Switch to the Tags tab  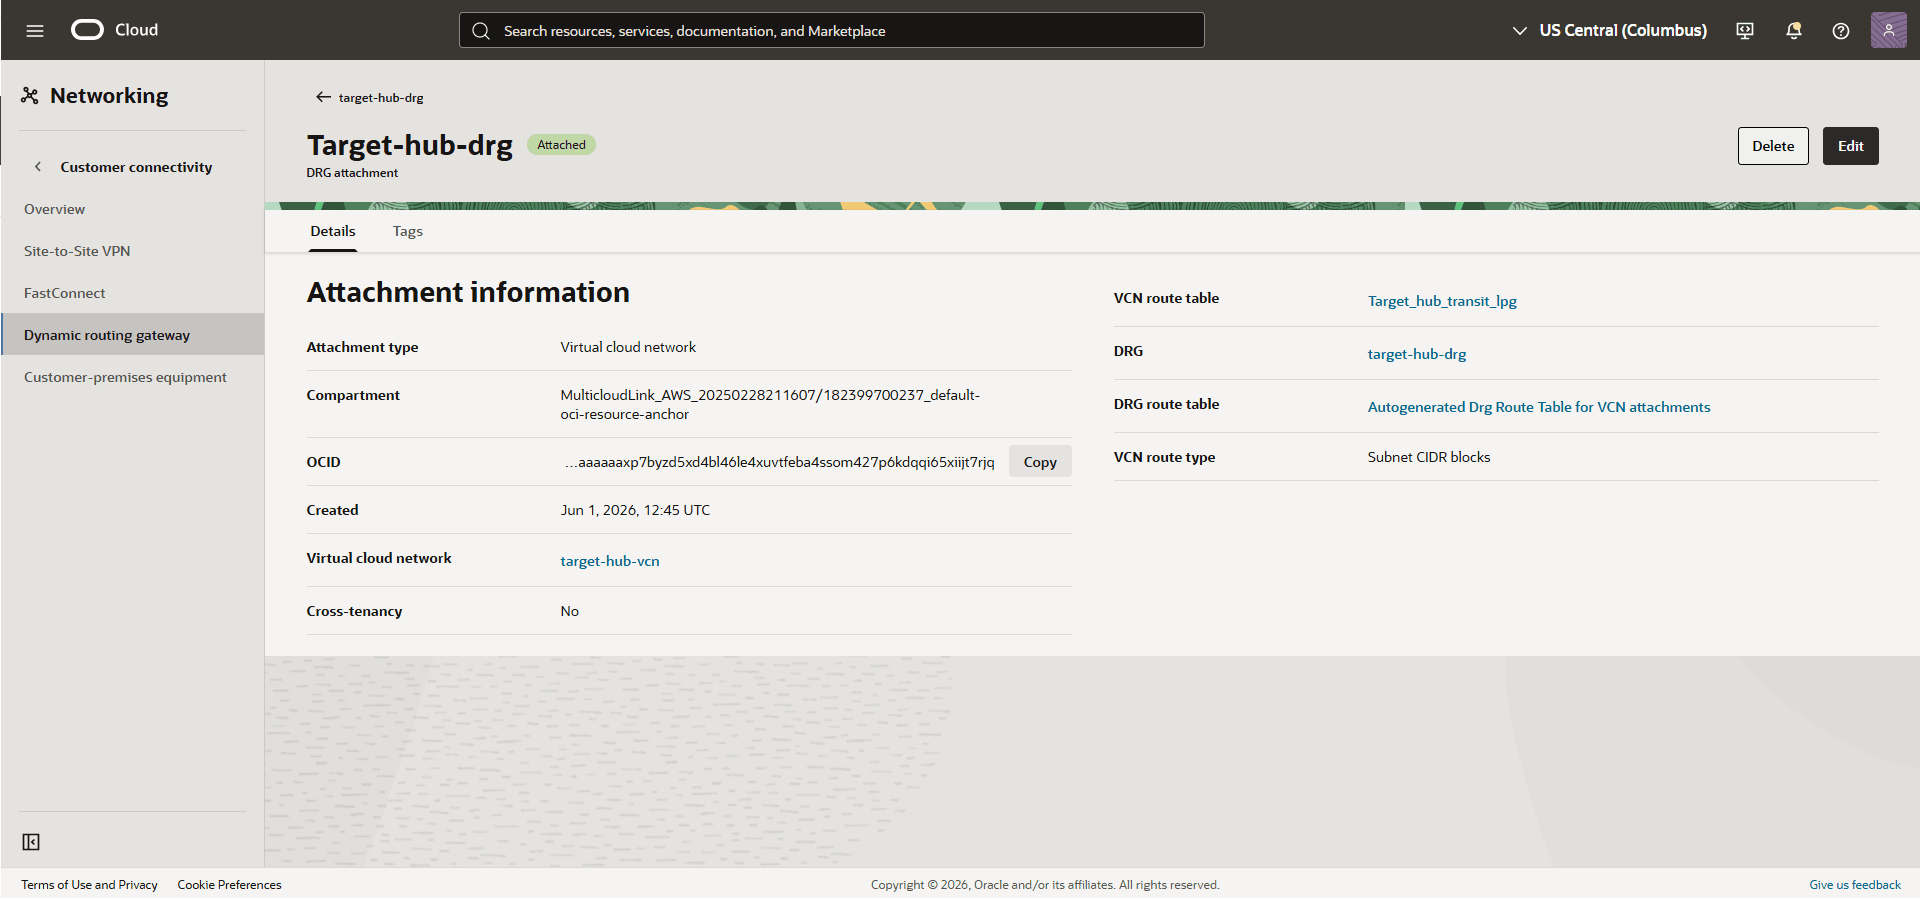408,231
